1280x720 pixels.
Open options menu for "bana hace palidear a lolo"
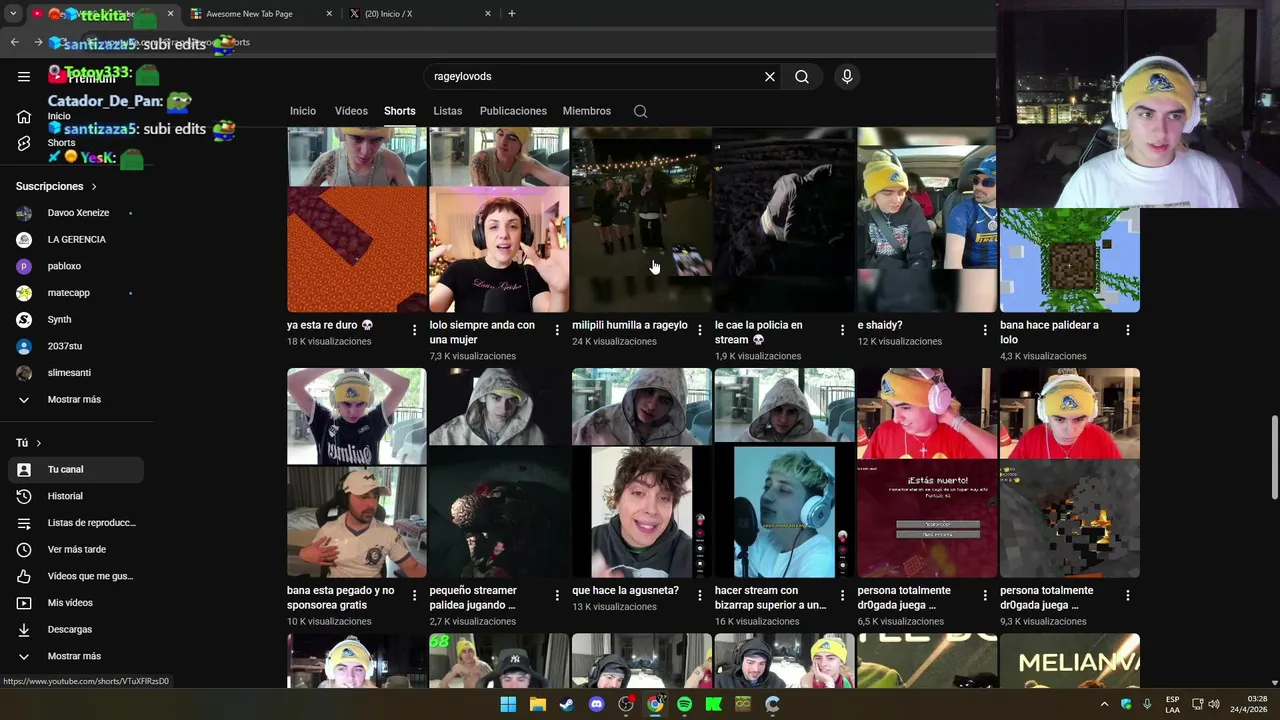[x=1128, y=329]
